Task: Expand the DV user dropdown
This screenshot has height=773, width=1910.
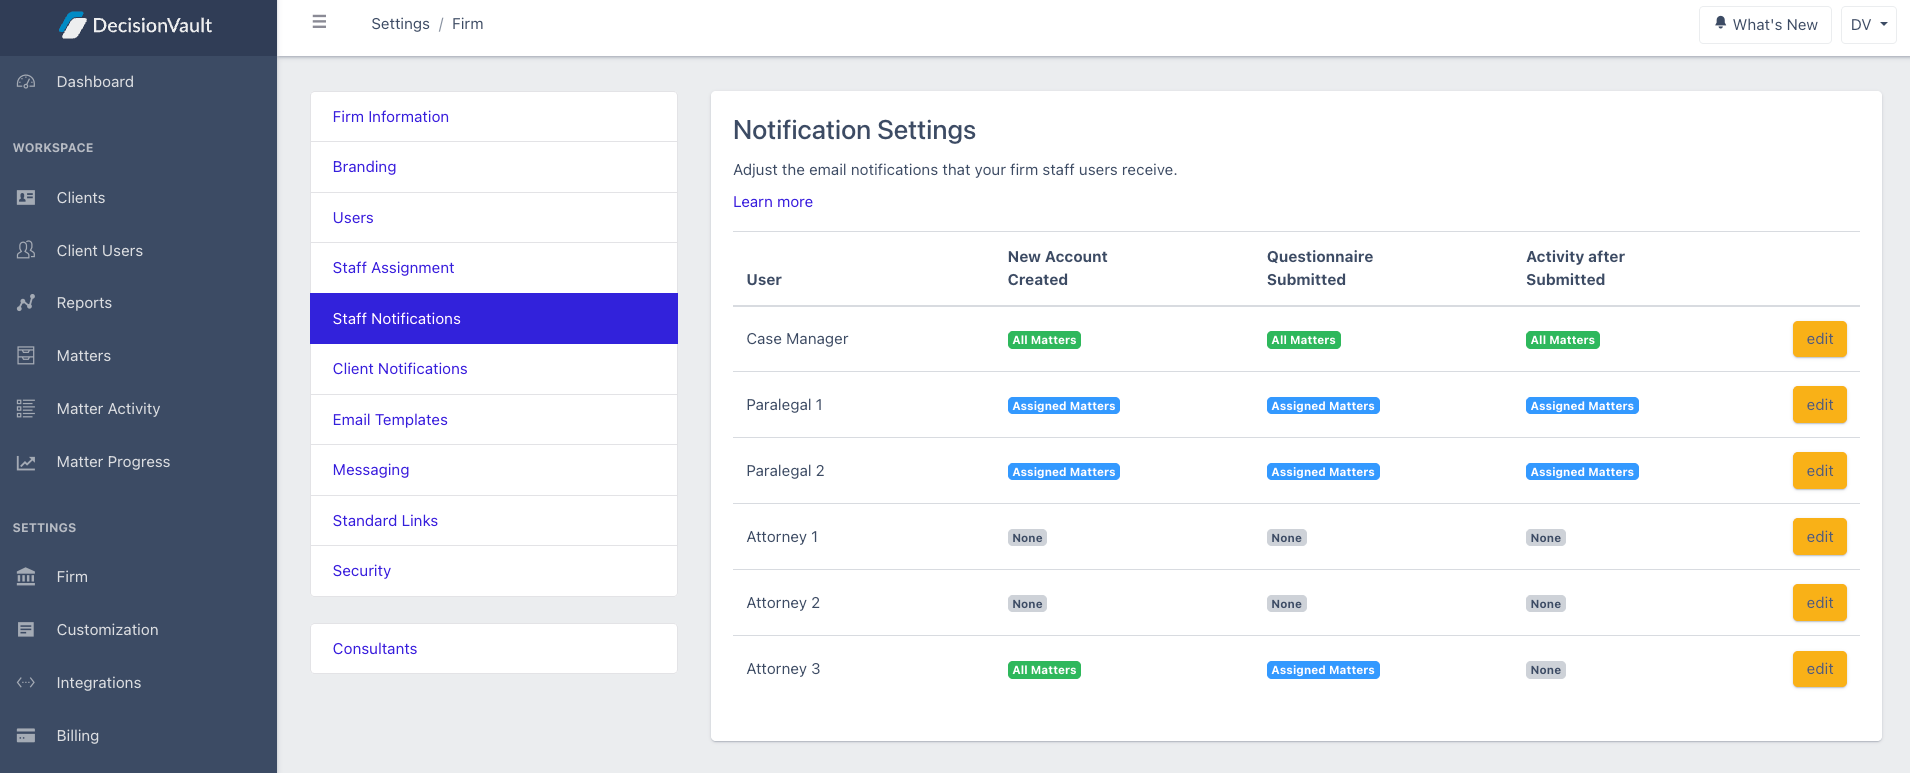Action: point(1869,25)
